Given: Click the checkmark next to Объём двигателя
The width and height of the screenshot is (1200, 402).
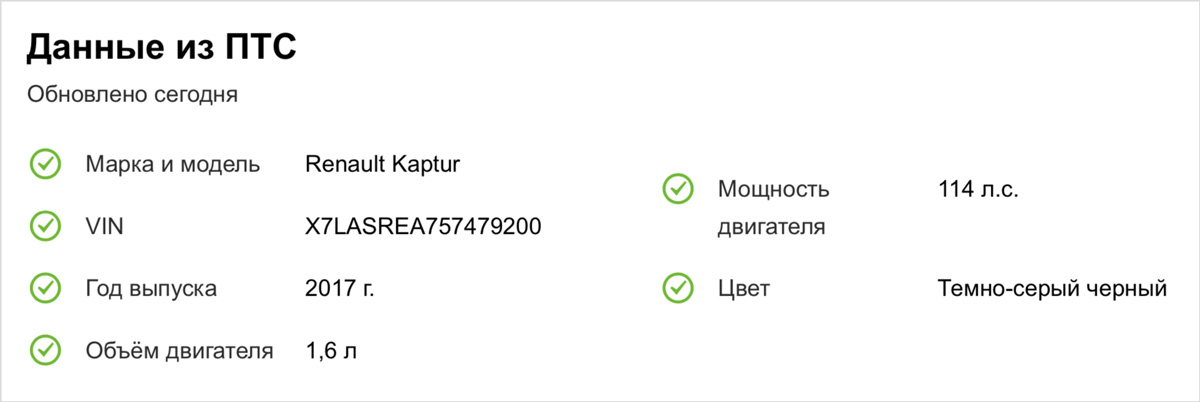Looking at the screenshot, I should [x=46, y=350].
